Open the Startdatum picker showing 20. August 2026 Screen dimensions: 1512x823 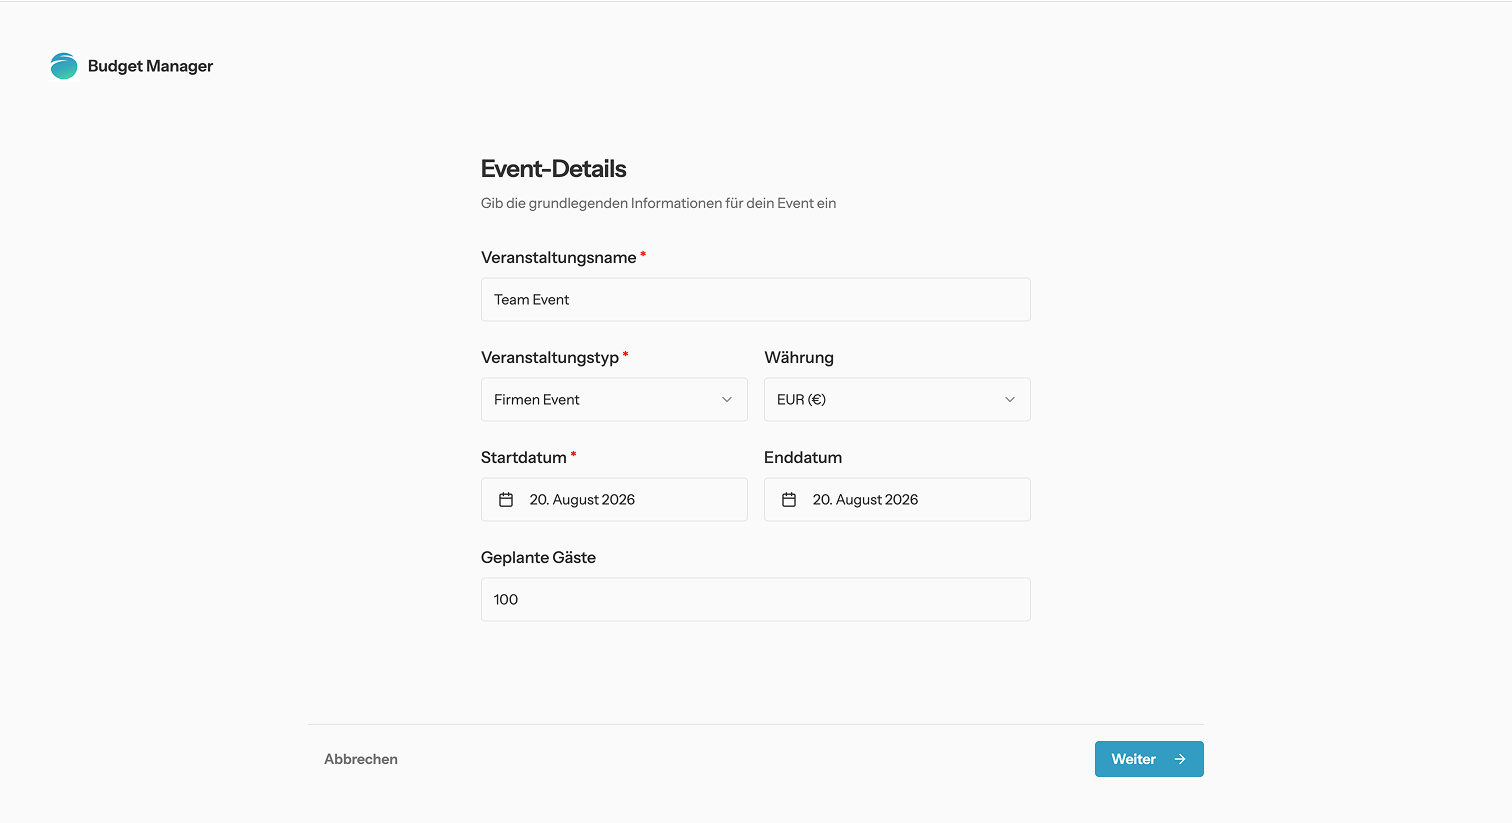click(614, 499)
